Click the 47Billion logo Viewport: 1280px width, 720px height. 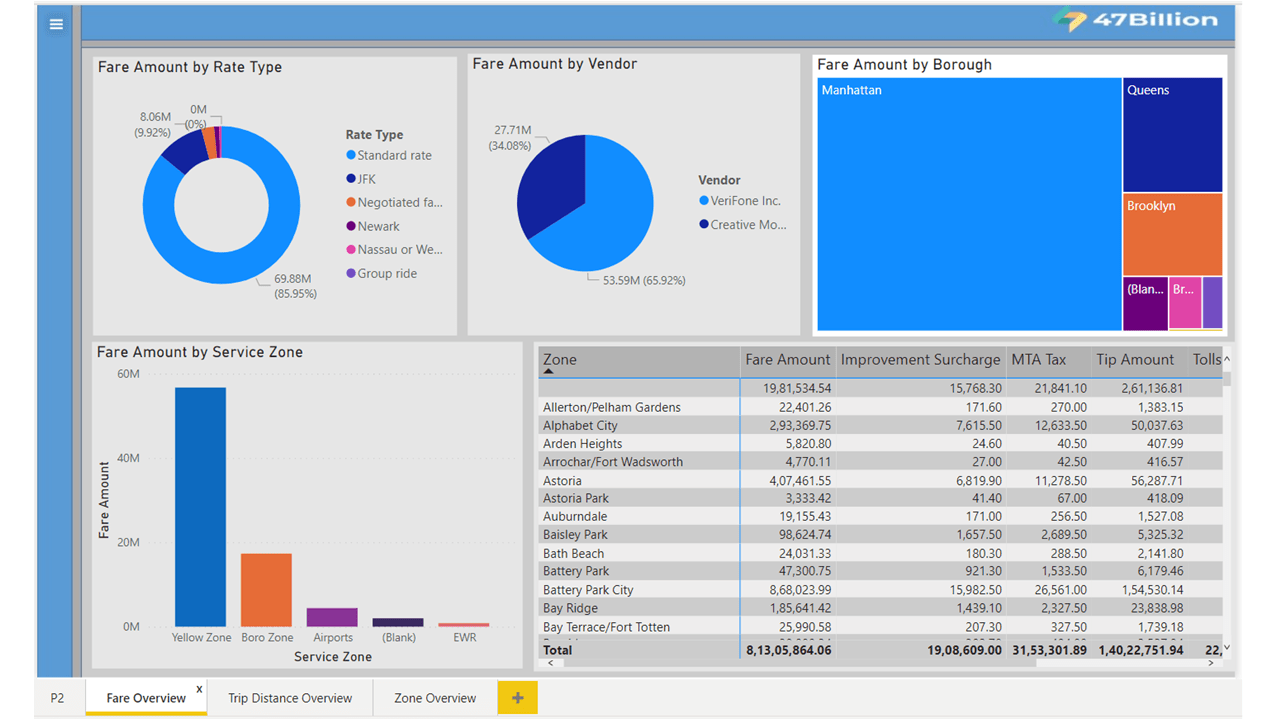click(1135, 19)
